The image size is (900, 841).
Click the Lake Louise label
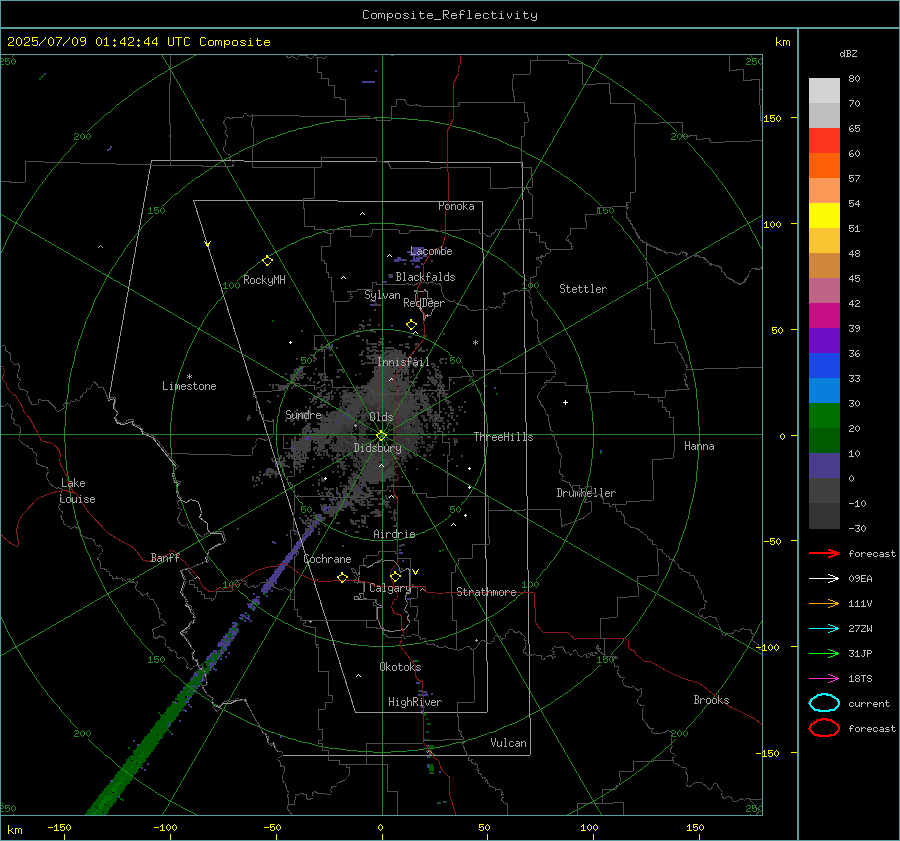click(78, 491)
